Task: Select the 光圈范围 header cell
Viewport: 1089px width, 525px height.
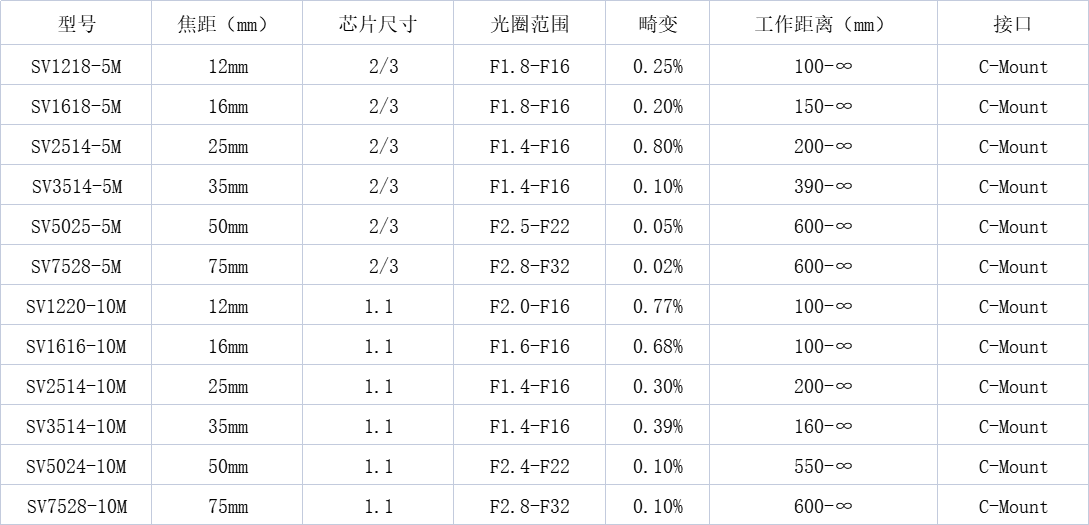Action: click(x=530, y=24)
